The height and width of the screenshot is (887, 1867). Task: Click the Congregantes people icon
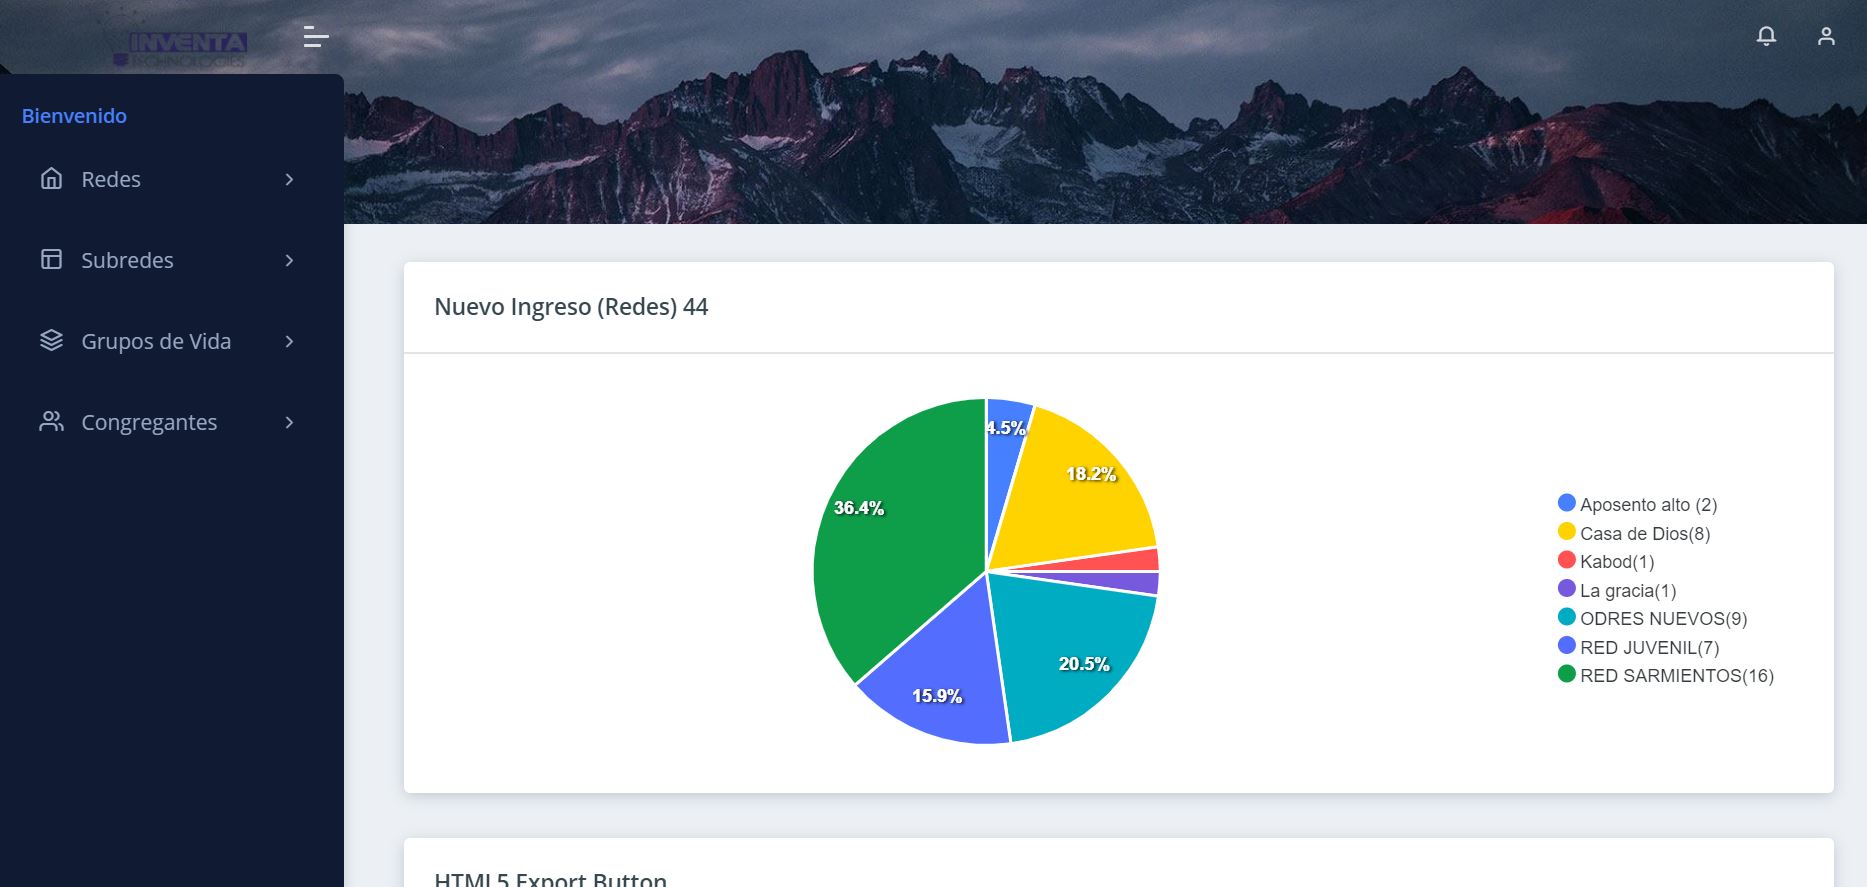(51, 422)
